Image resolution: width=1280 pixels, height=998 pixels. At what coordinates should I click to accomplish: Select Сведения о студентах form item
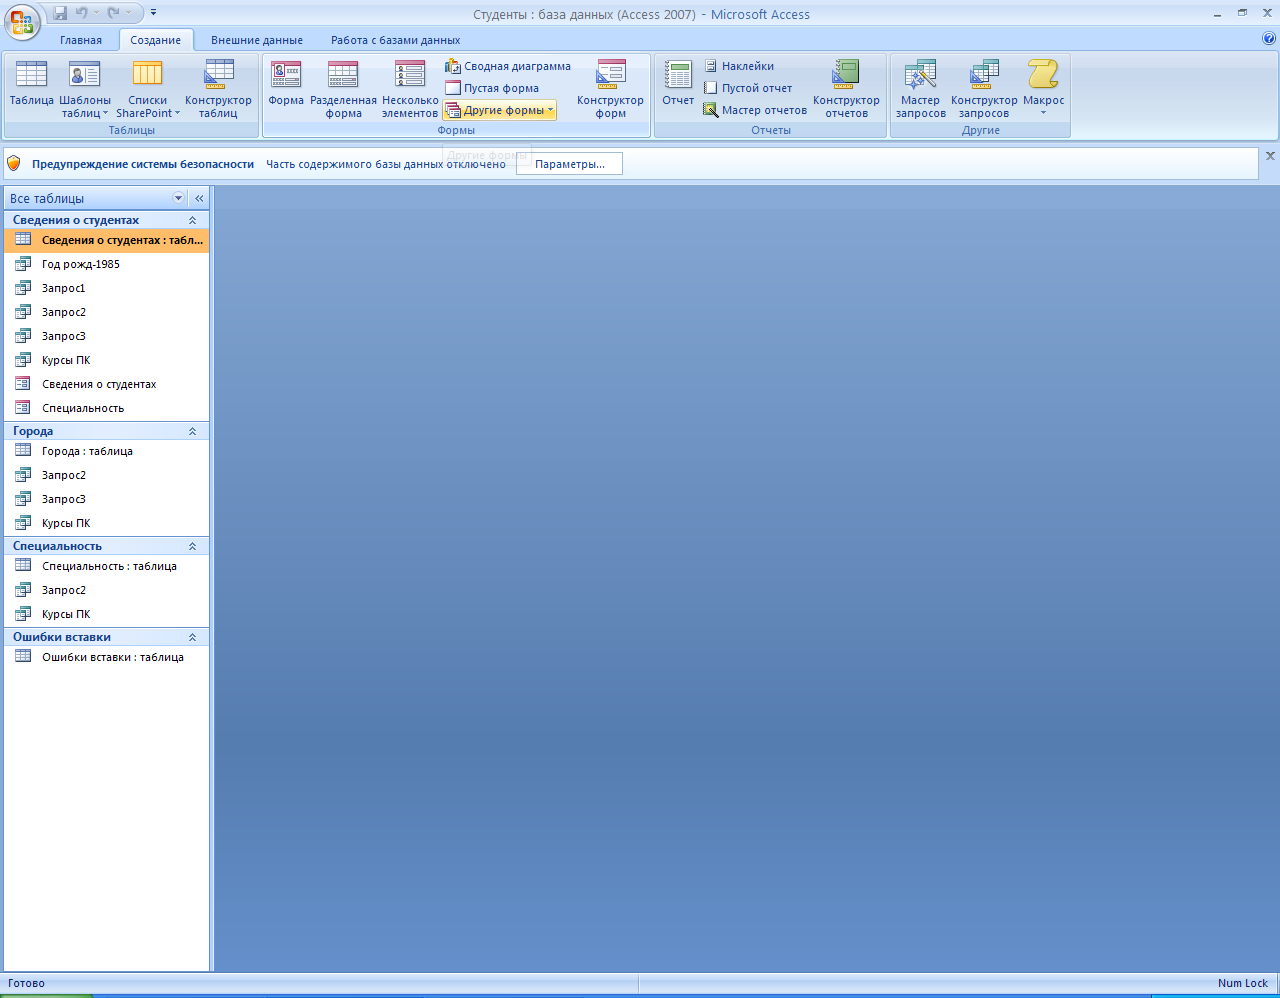tap(107, 384)
